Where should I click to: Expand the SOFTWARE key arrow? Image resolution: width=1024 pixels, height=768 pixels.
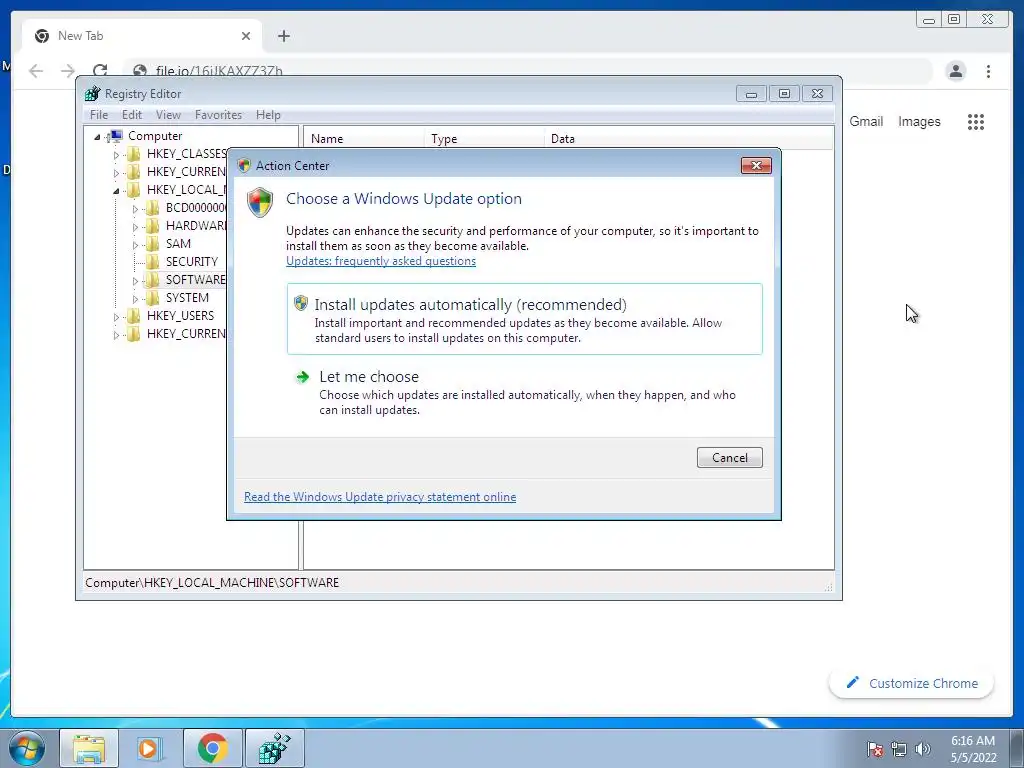[135, 281]
